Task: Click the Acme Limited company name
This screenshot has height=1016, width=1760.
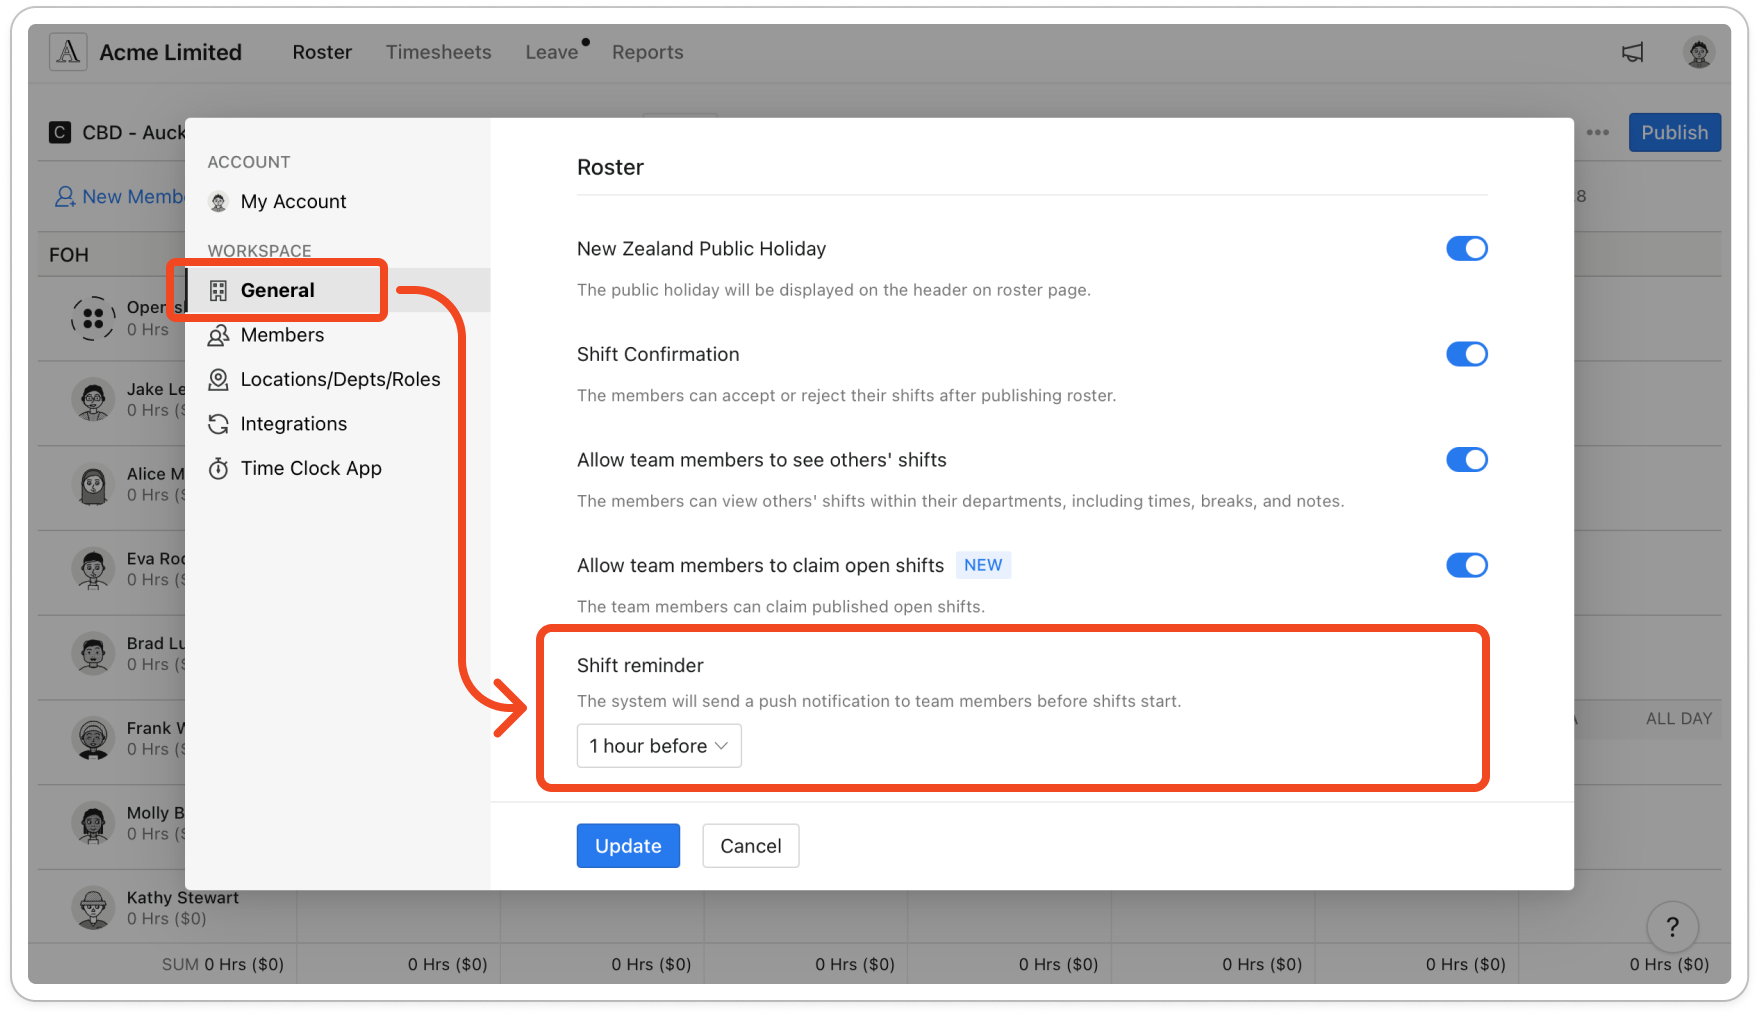Action: [171, 52]
